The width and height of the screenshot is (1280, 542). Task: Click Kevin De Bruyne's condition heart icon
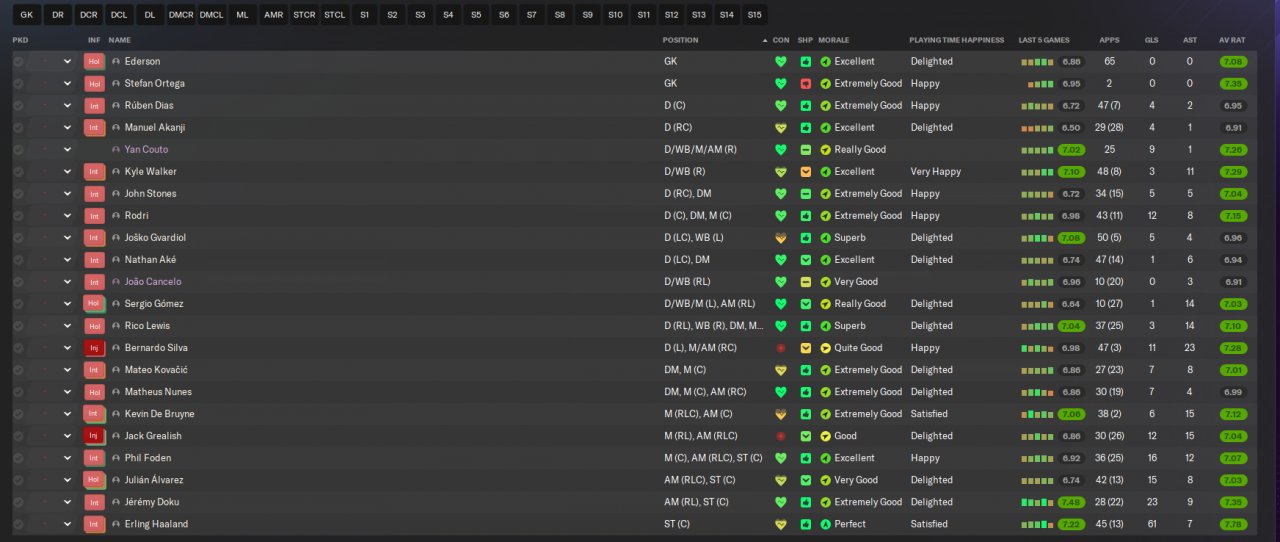tap(781, 414)
